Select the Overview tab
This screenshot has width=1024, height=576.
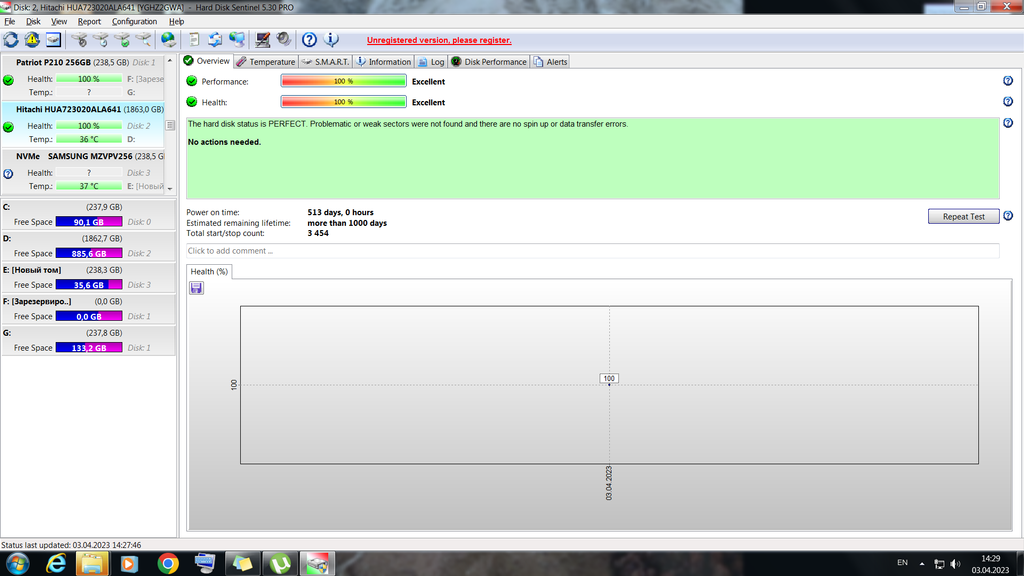[x=207, y=61]
